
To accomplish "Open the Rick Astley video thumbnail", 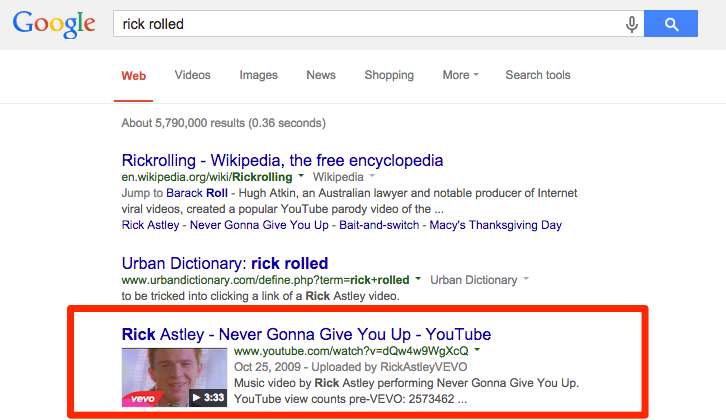I will (174, 377).
